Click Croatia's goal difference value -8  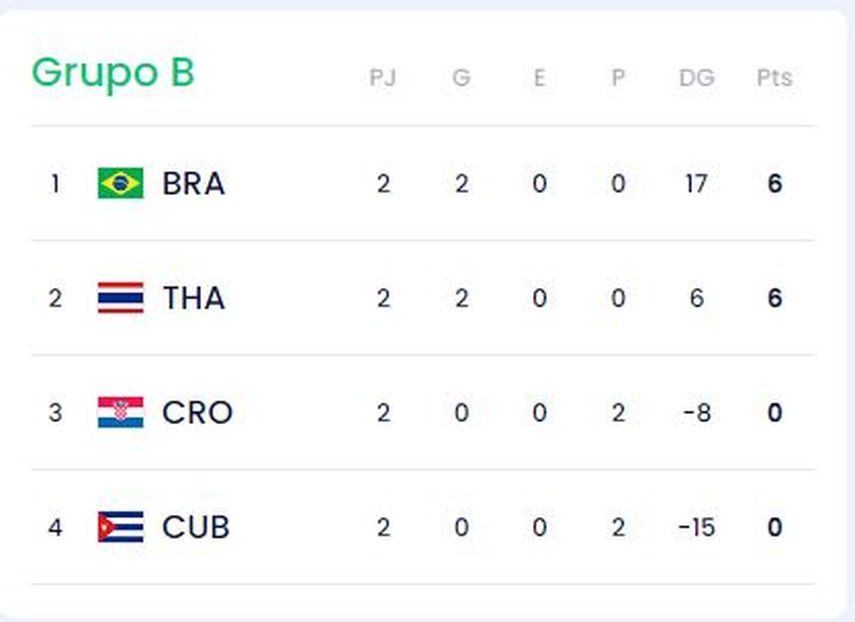coord(695,413)
